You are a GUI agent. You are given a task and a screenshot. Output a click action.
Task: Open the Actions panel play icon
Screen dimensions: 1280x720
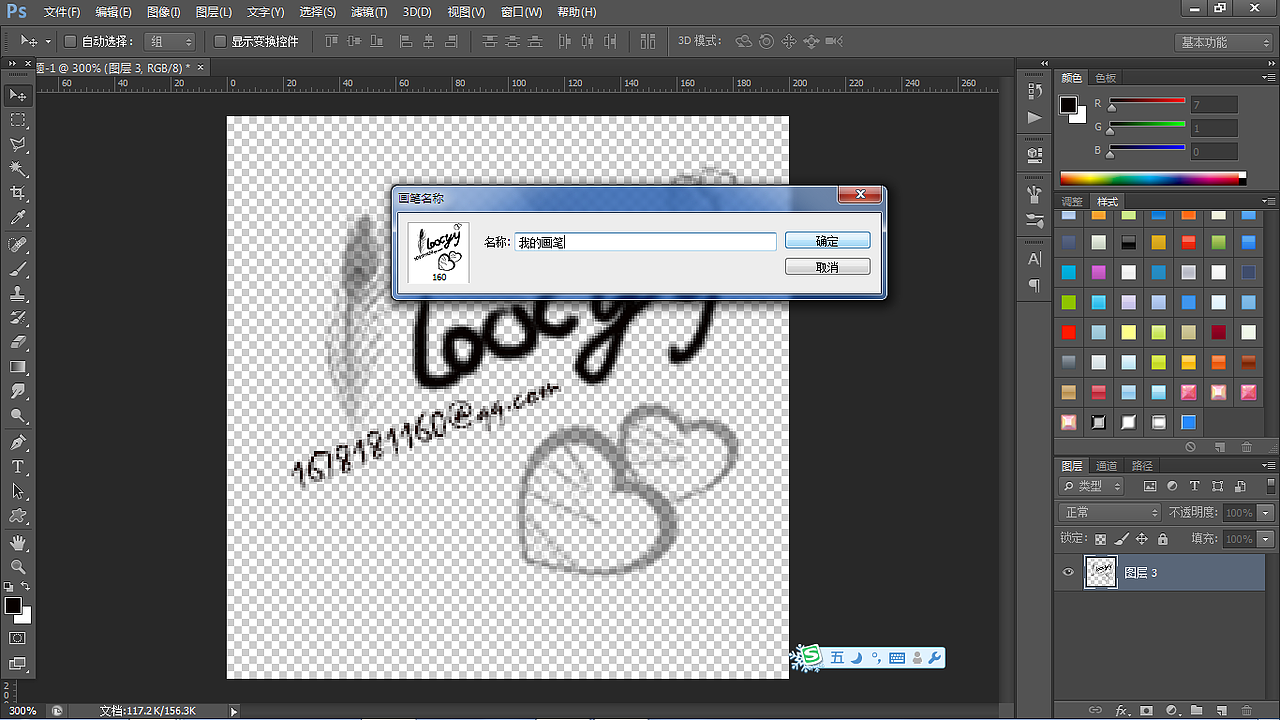coord(1035,118)
